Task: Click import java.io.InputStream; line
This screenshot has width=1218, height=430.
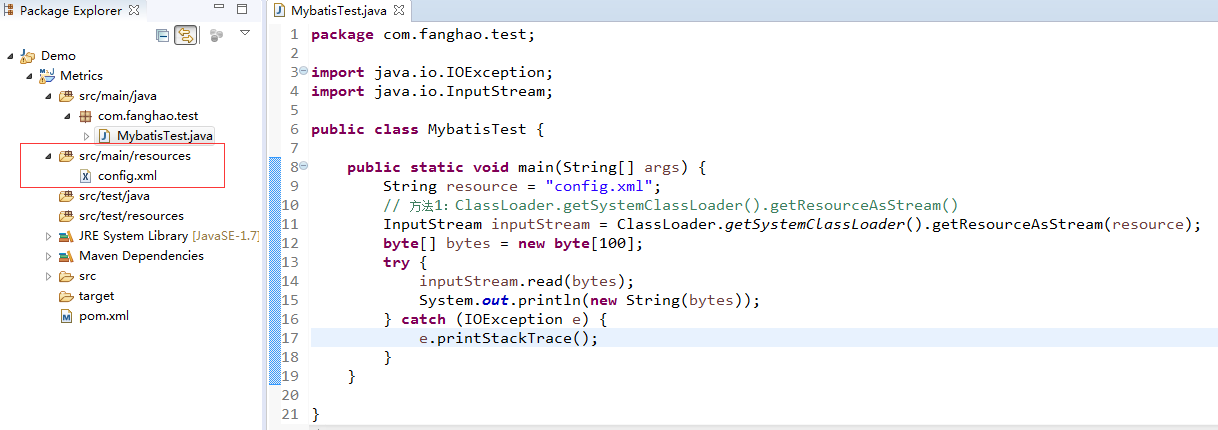Action: pyautogui.click(x=432, y=91)
